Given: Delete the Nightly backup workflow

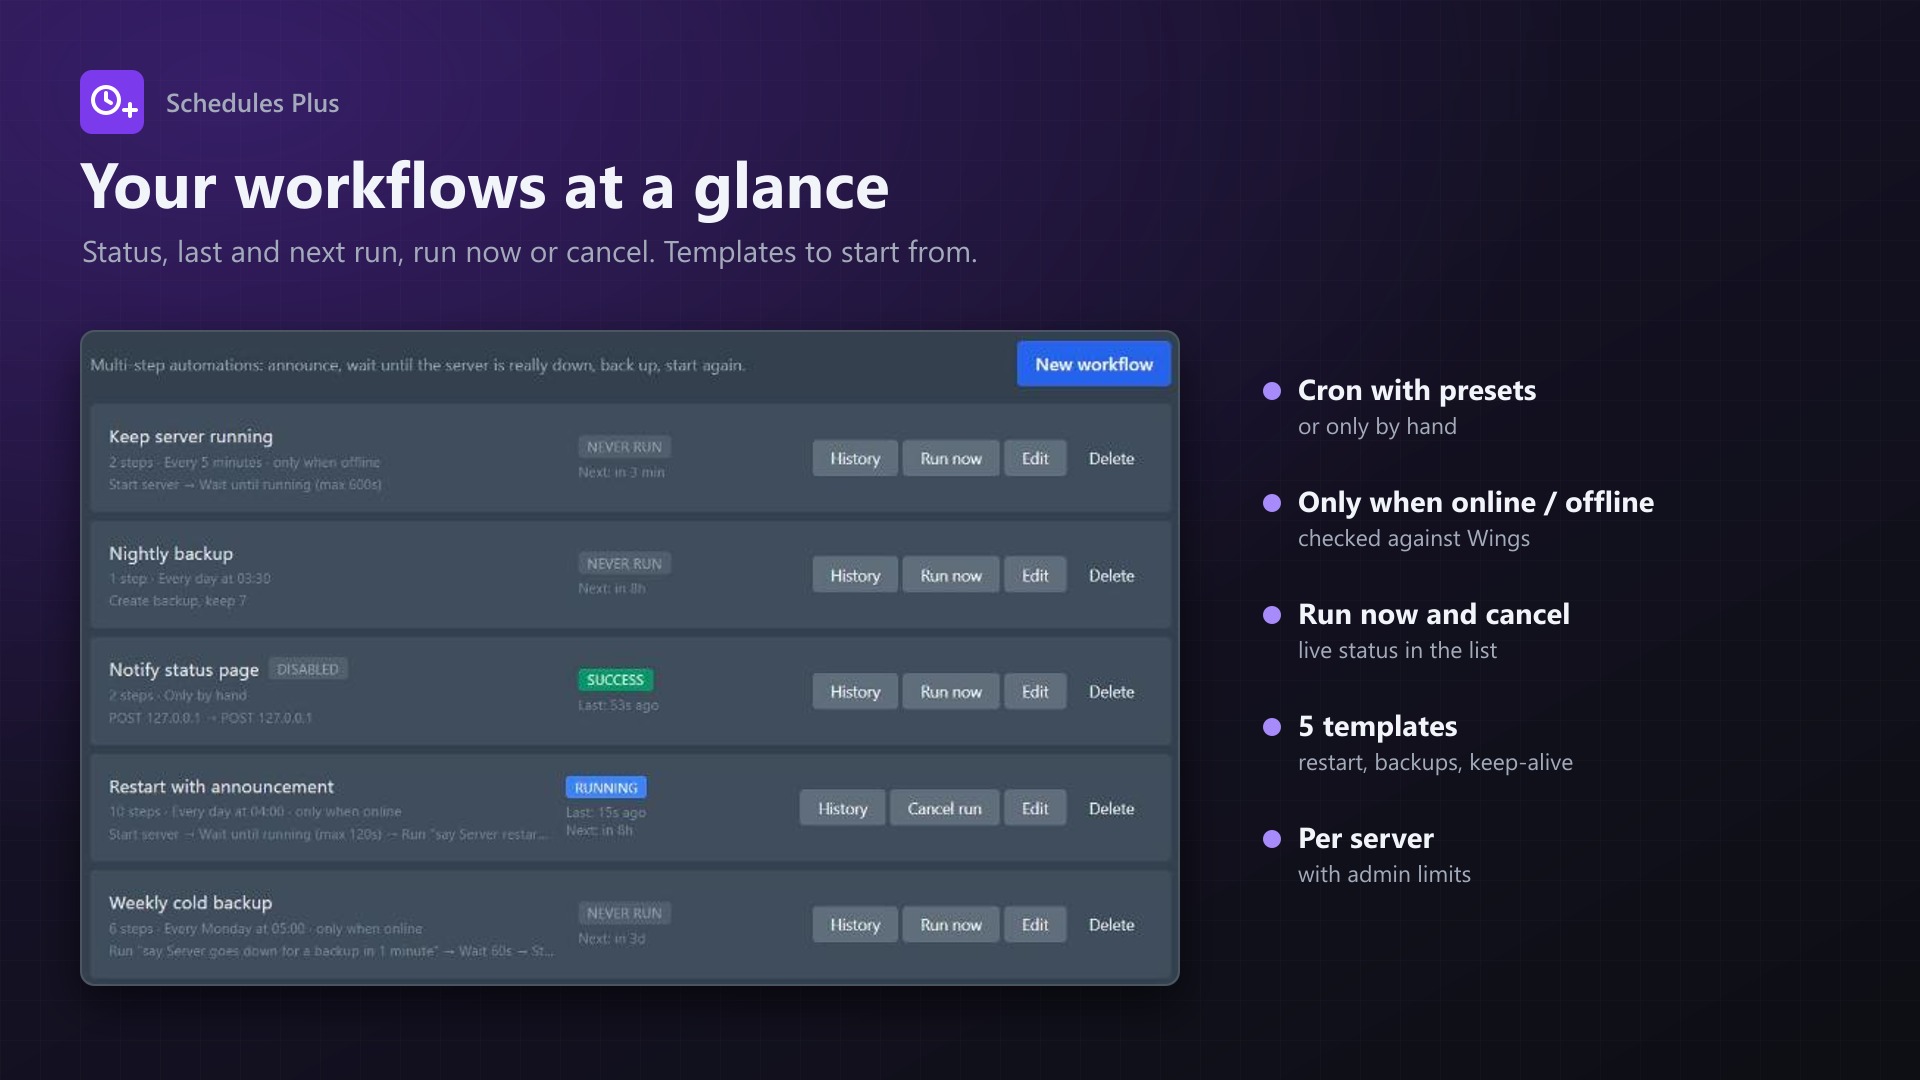Looking at the screenshot, I should [1111, 575].
